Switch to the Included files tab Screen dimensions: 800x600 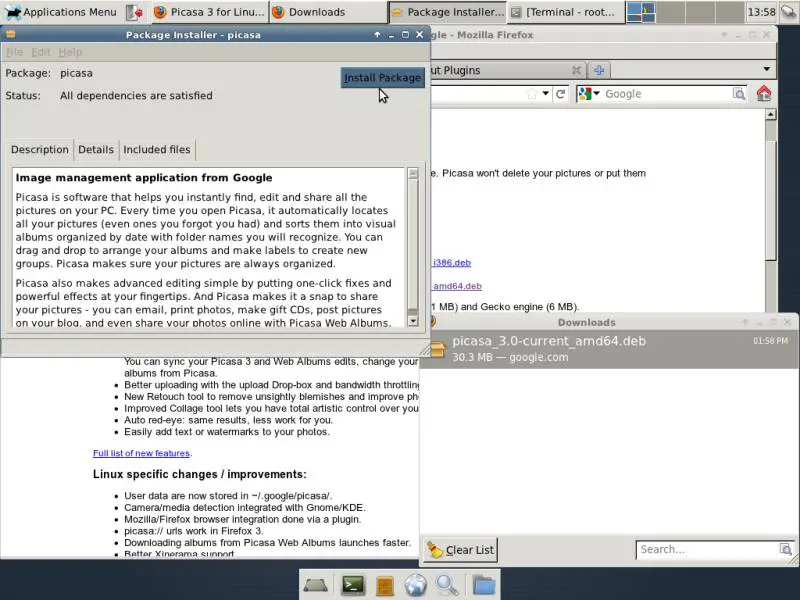point(157,149)
